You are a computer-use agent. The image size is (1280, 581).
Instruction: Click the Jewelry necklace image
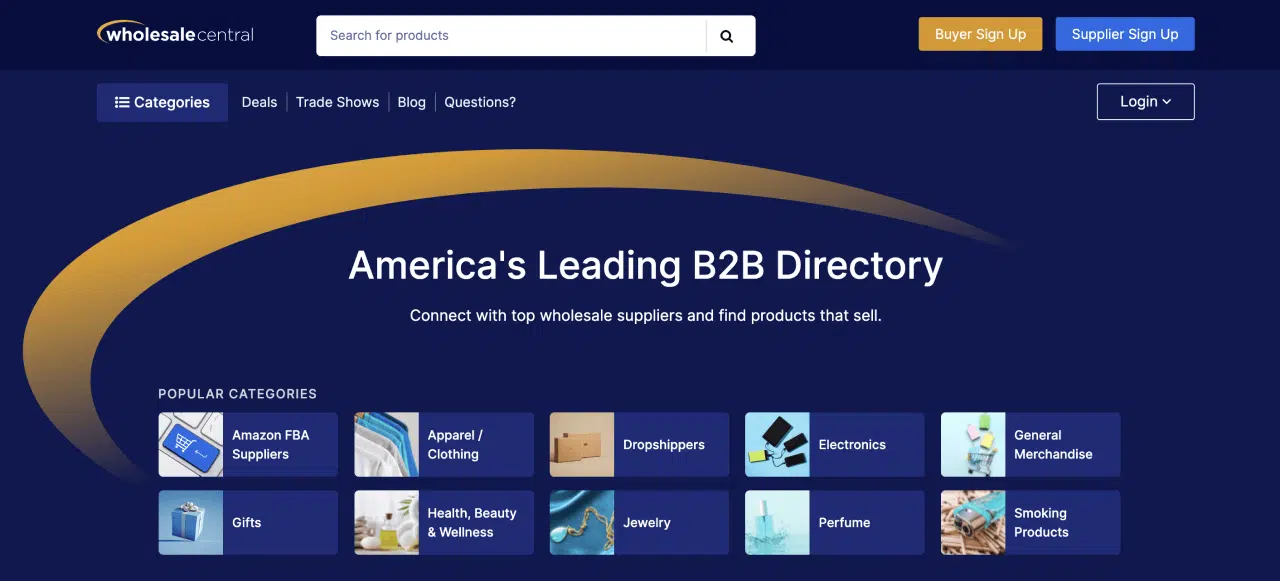582,523
